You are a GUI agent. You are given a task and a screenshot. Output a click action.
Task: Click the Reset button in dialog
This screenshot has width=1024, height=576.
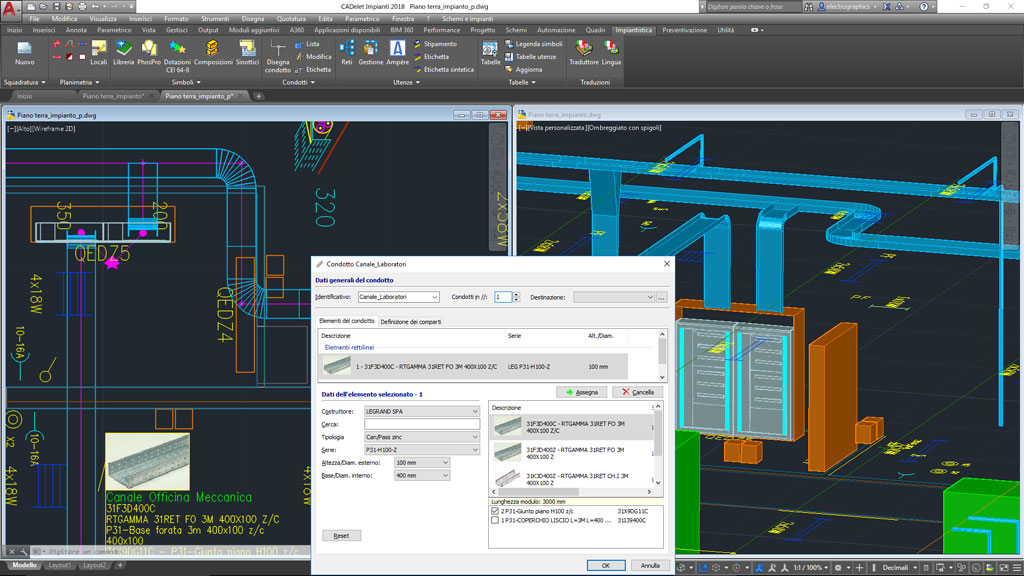(341, 535)
